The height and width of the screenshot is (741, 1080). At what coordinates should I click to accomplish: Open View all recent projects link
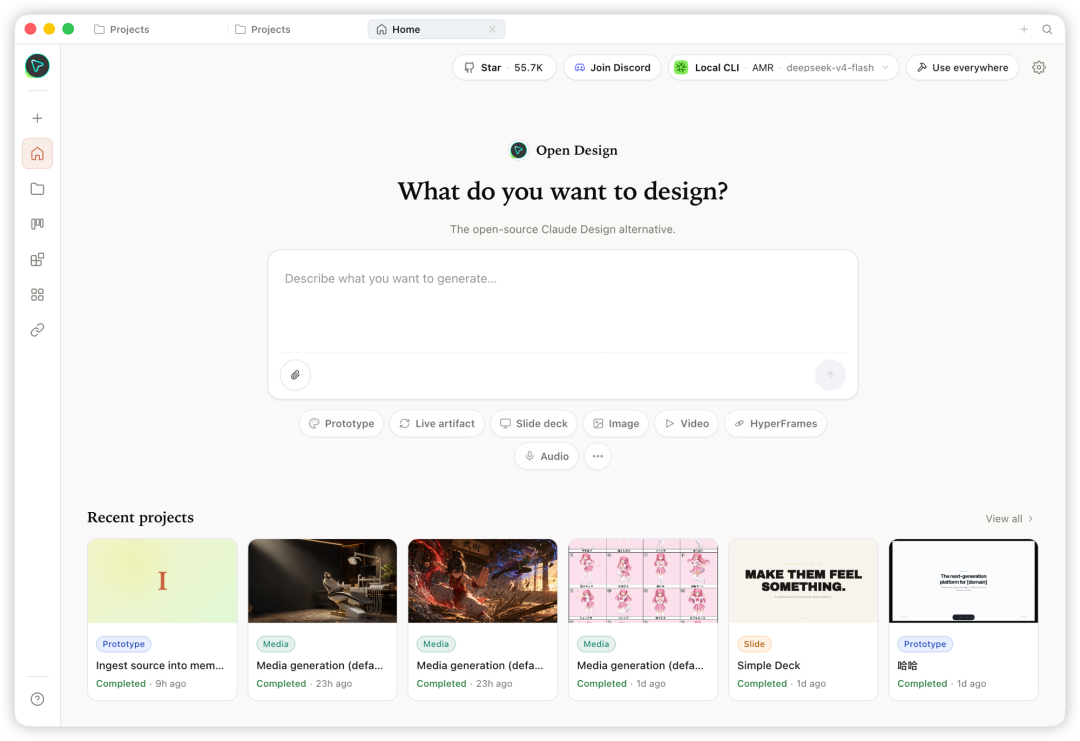[x=1009, y=519]
